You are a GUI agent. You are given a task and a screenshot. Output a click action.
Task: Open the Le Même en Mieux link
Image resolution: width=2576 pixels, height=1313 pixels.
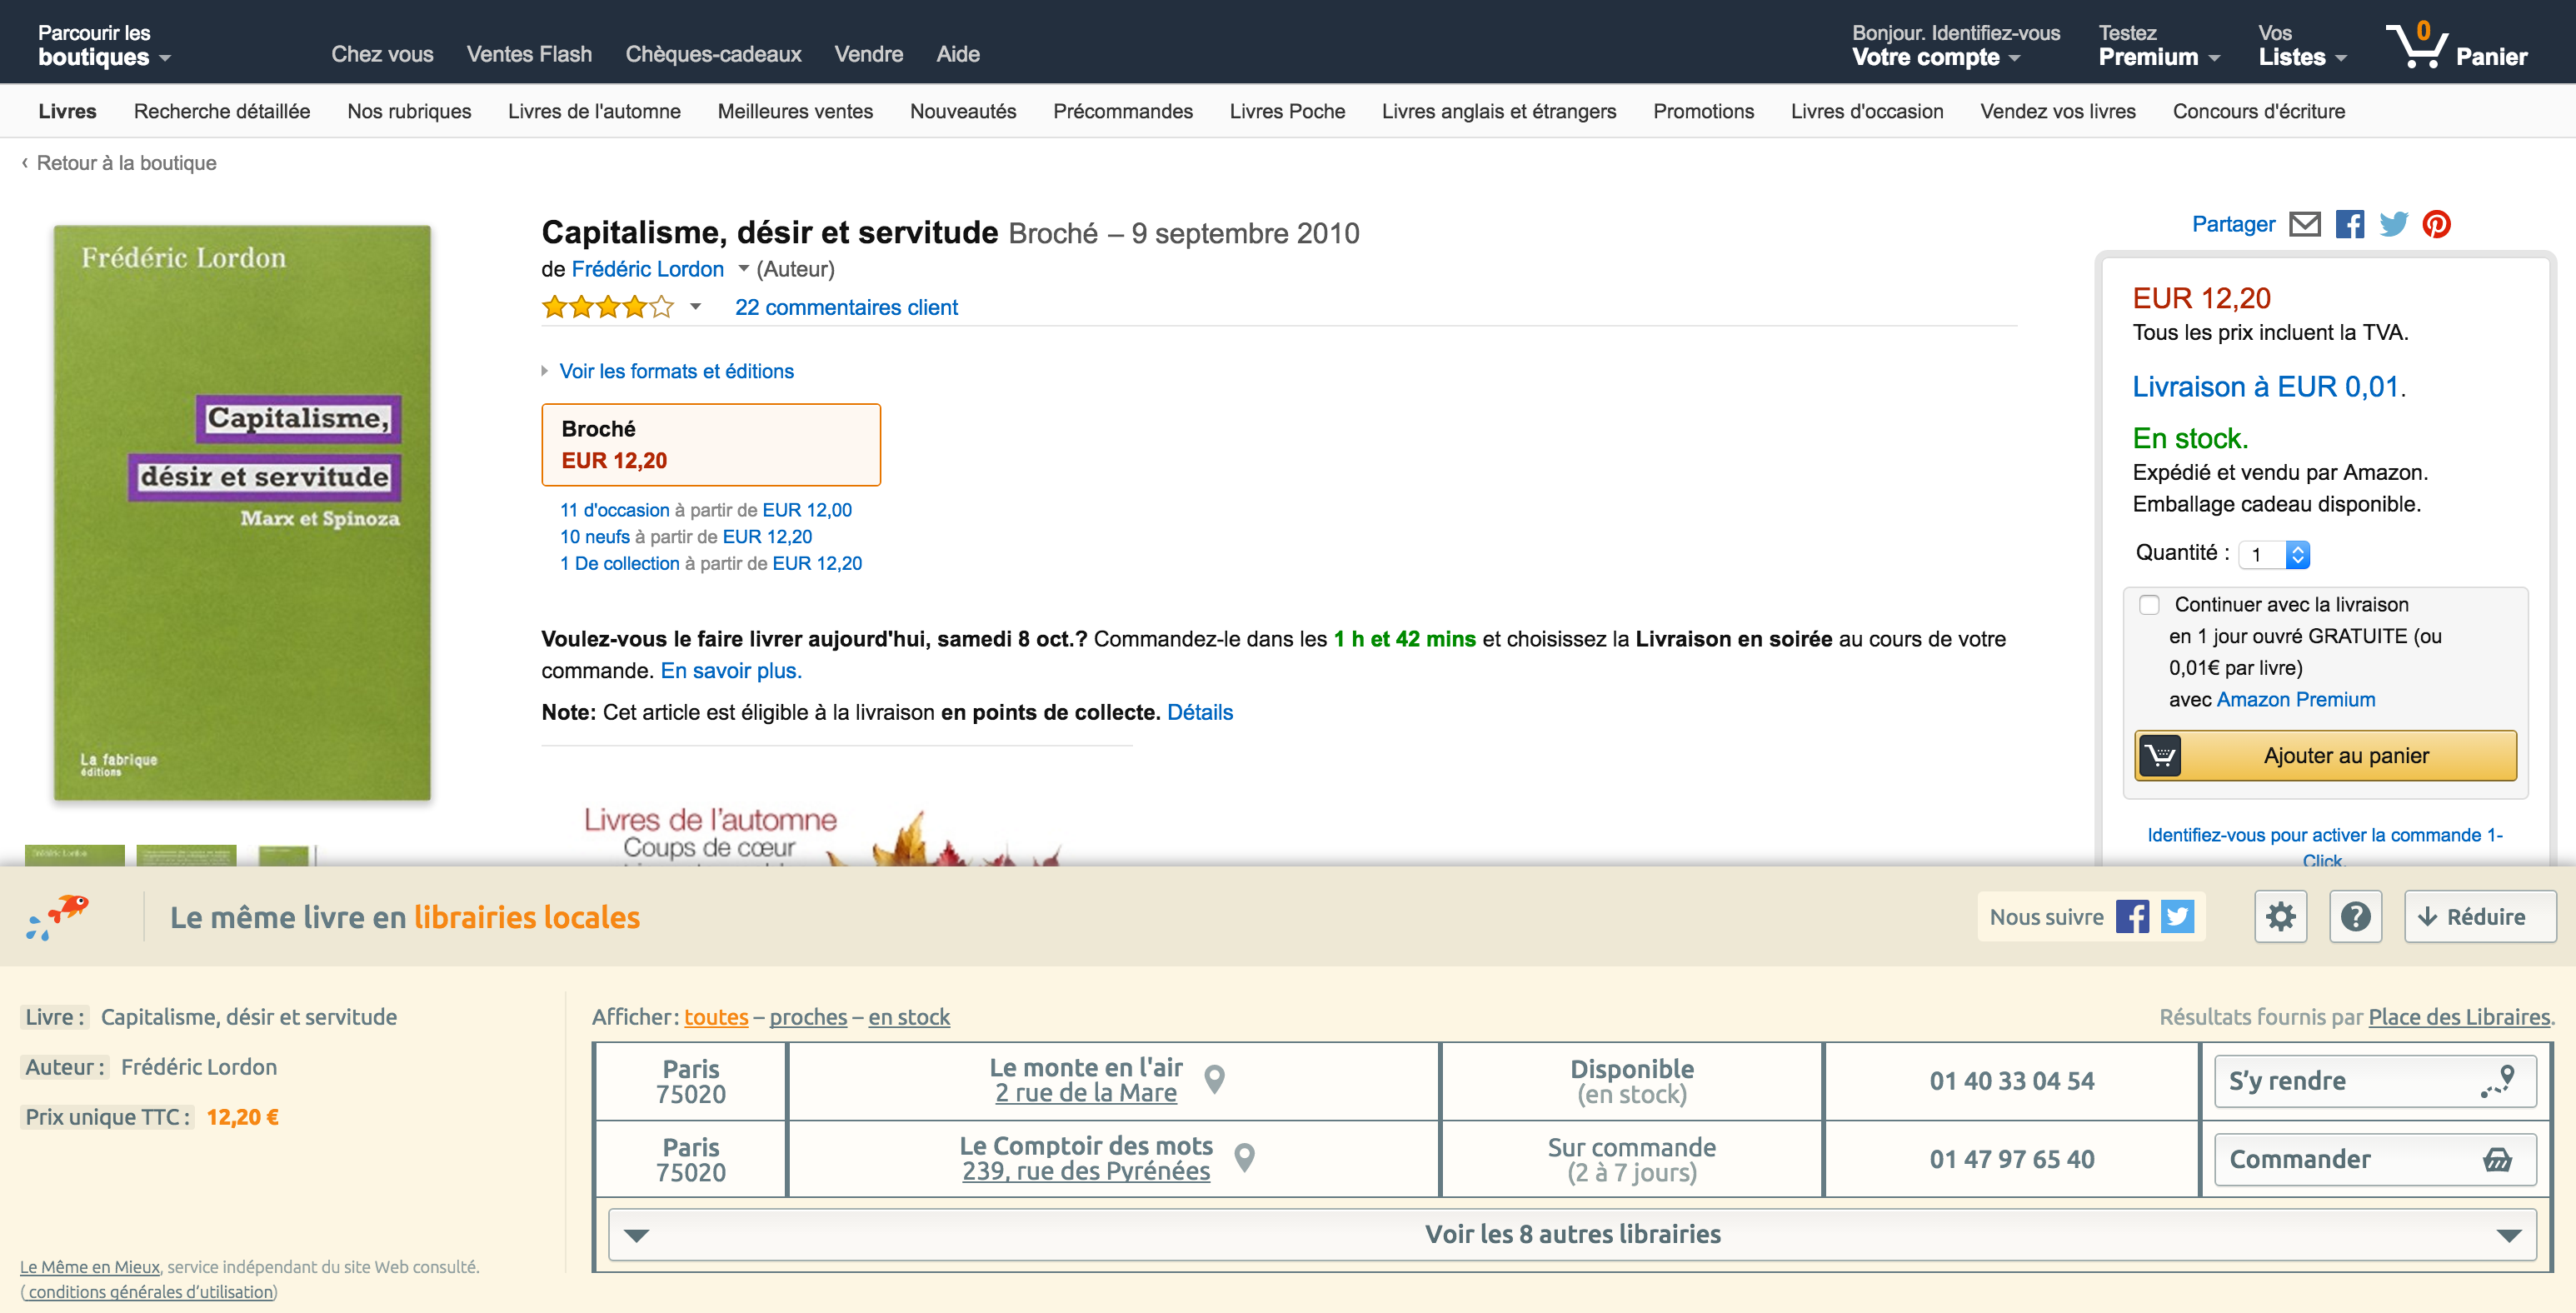coord(90,1267)
